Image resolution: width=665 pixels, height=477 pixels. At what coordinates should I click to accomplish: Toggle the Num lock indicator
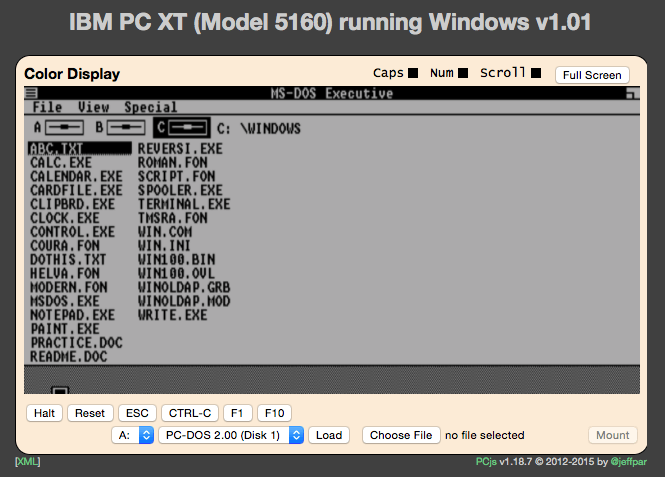click(463, 73)
